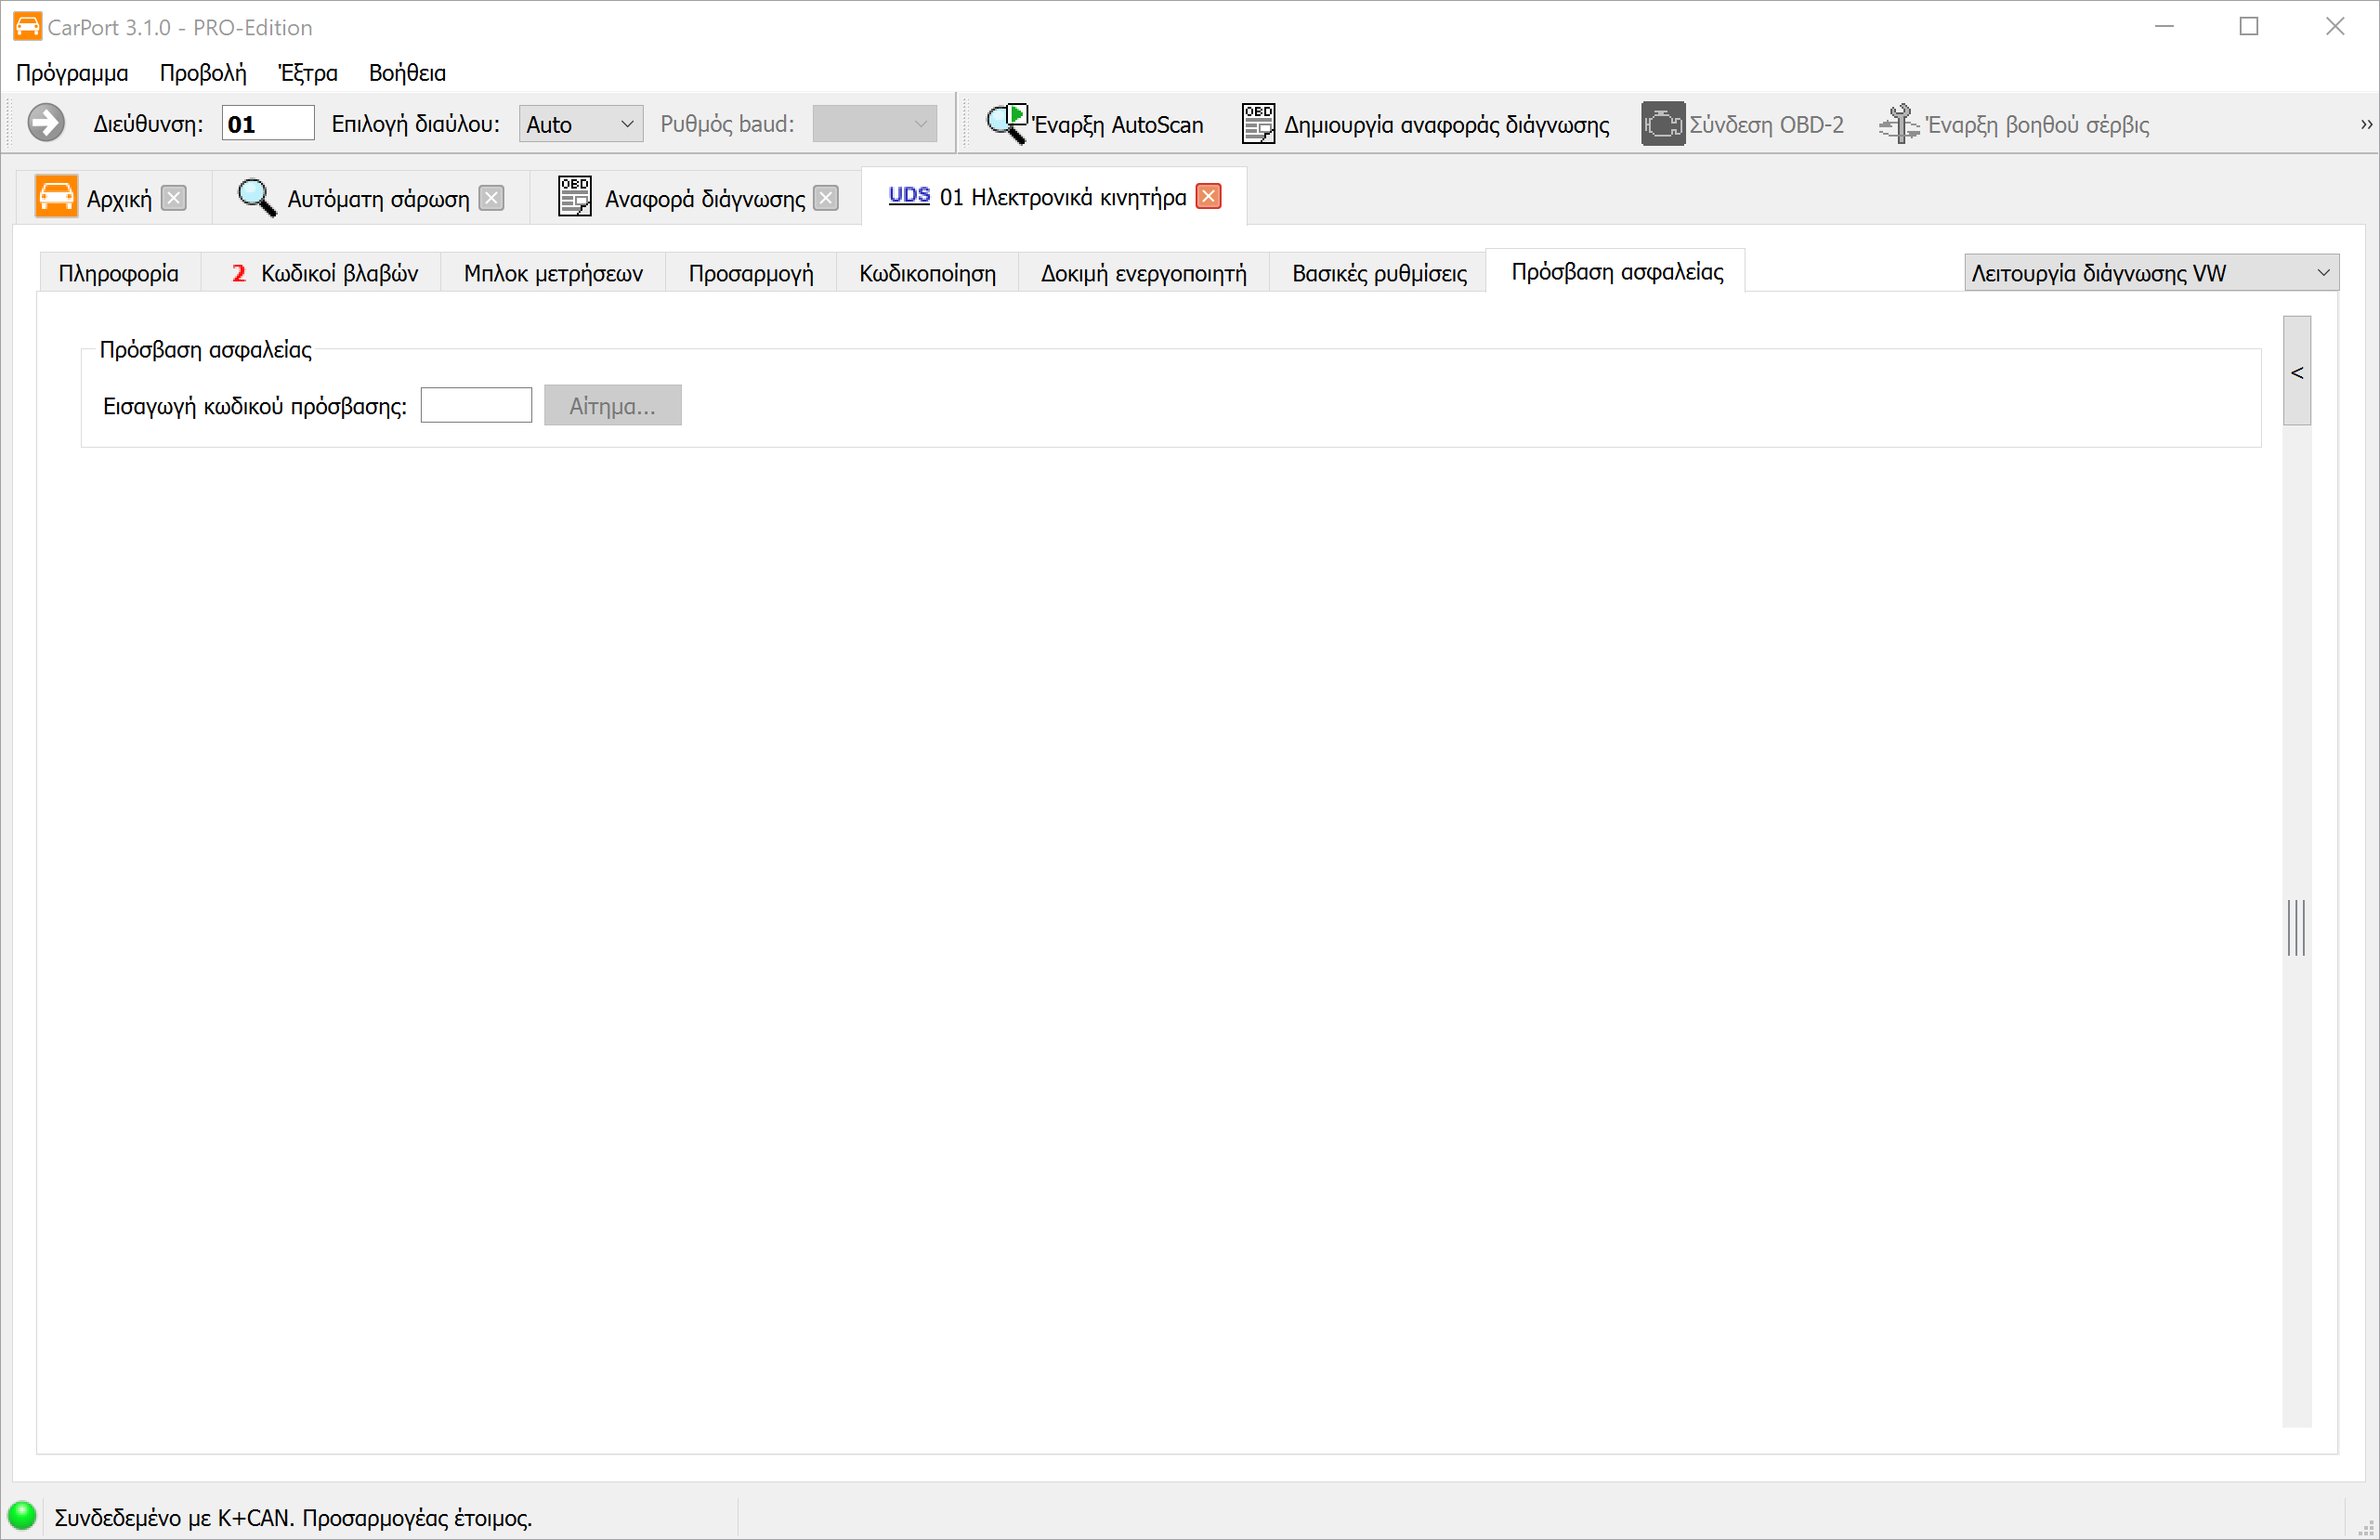Viewport: 2380px width, 1540px height.
Task: Start AutoScan with magnifier icon
Action: [x=1006, y=124]
